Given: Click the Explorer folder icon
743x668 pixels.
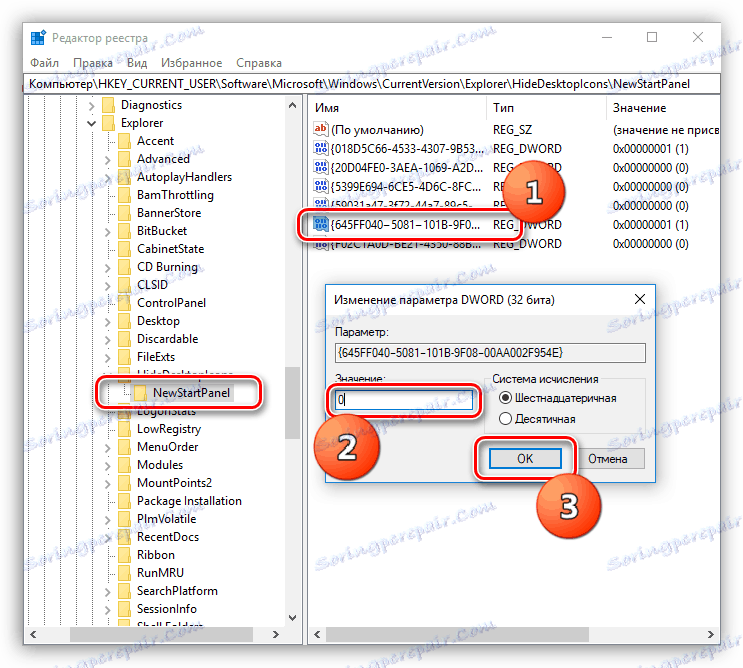Looking at the screenshot, I should coord(109,123).
